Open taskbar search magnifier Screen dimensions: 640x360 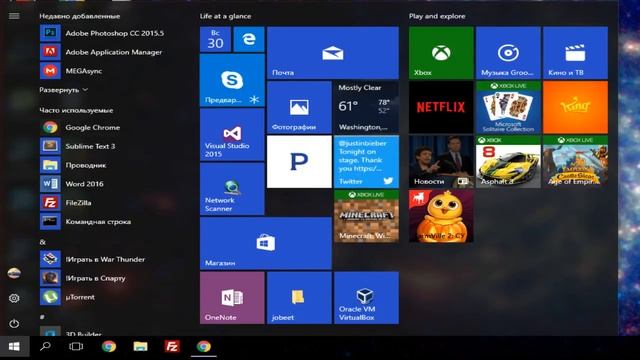pos(45,347)
